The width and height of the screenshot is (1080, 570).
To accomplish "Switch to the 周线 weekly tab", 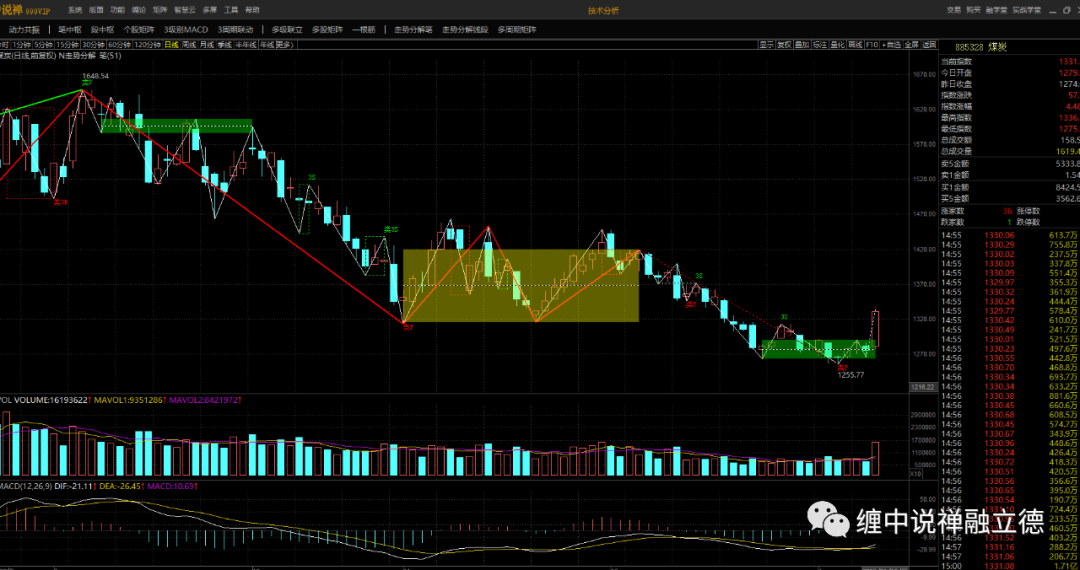I will tap(189, 45).
